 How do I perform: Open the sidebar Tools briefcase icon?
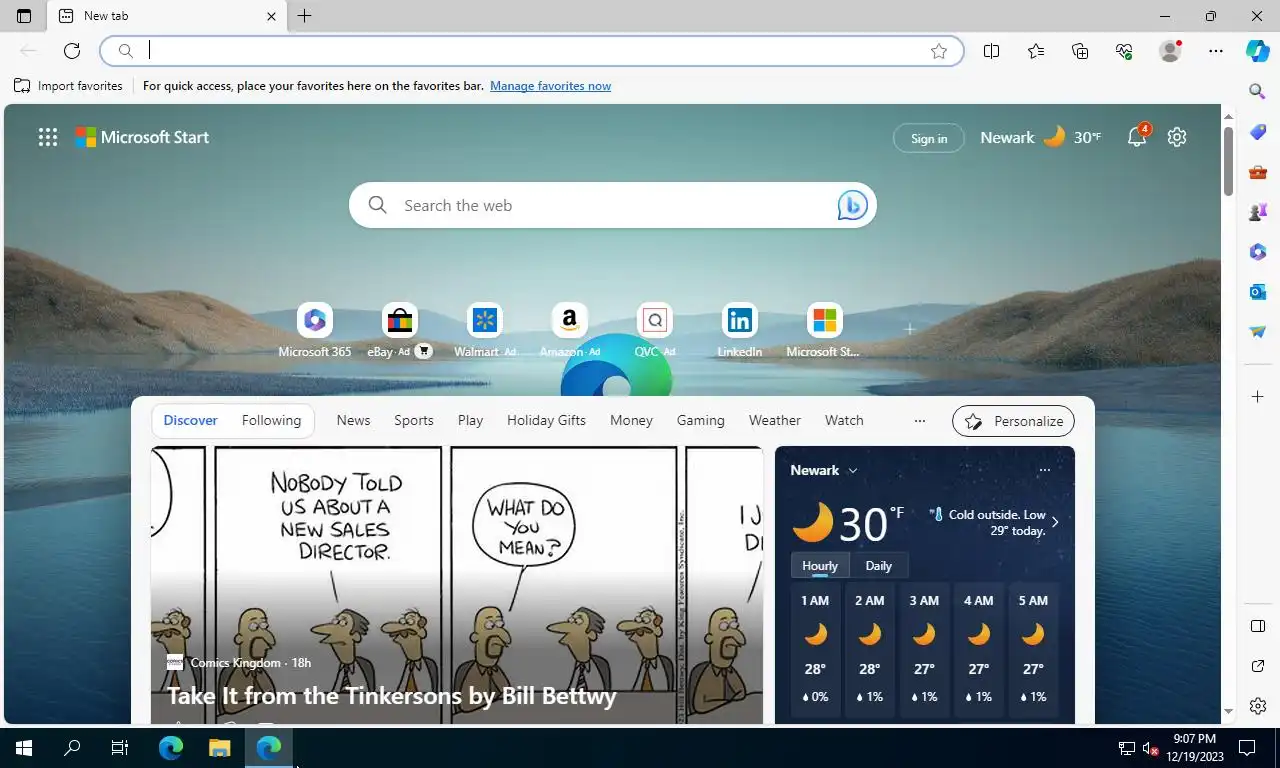1258,172
